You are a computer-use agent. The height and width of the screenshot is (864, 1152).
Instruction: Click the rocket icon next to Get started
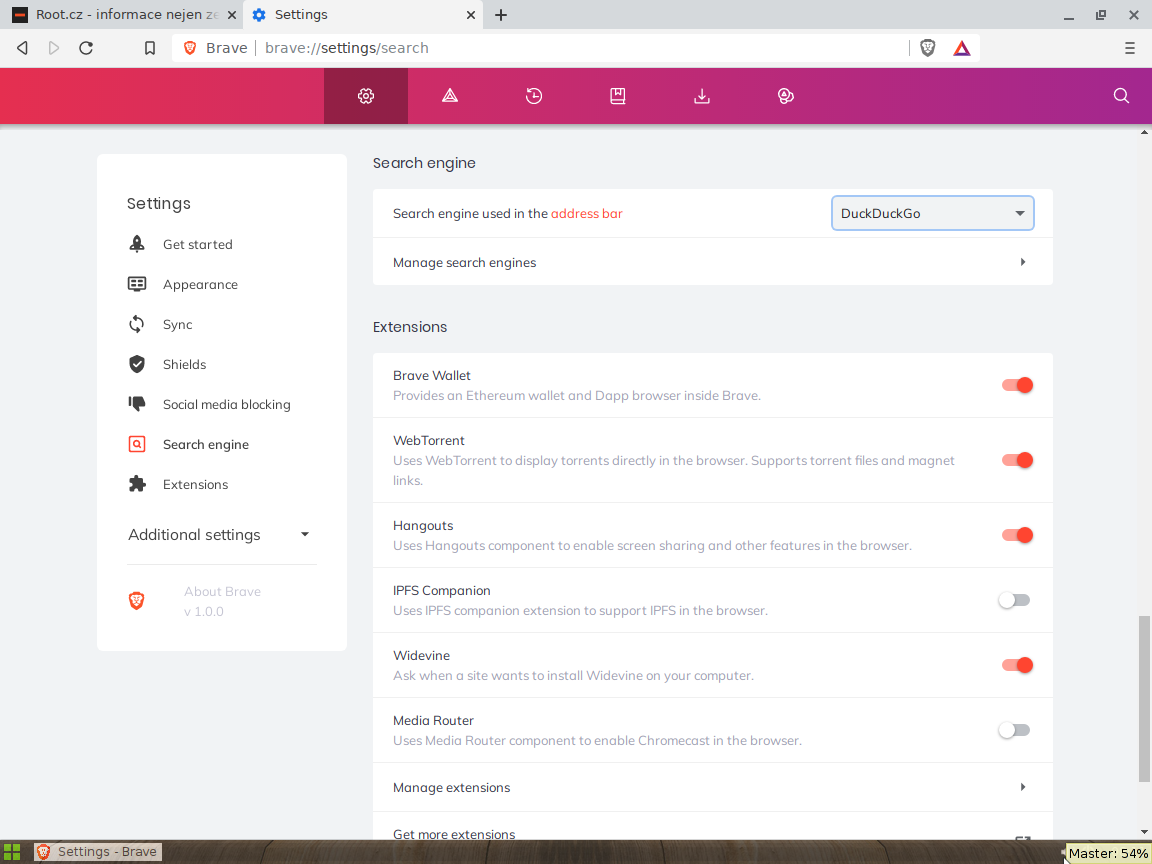[137, 244]
